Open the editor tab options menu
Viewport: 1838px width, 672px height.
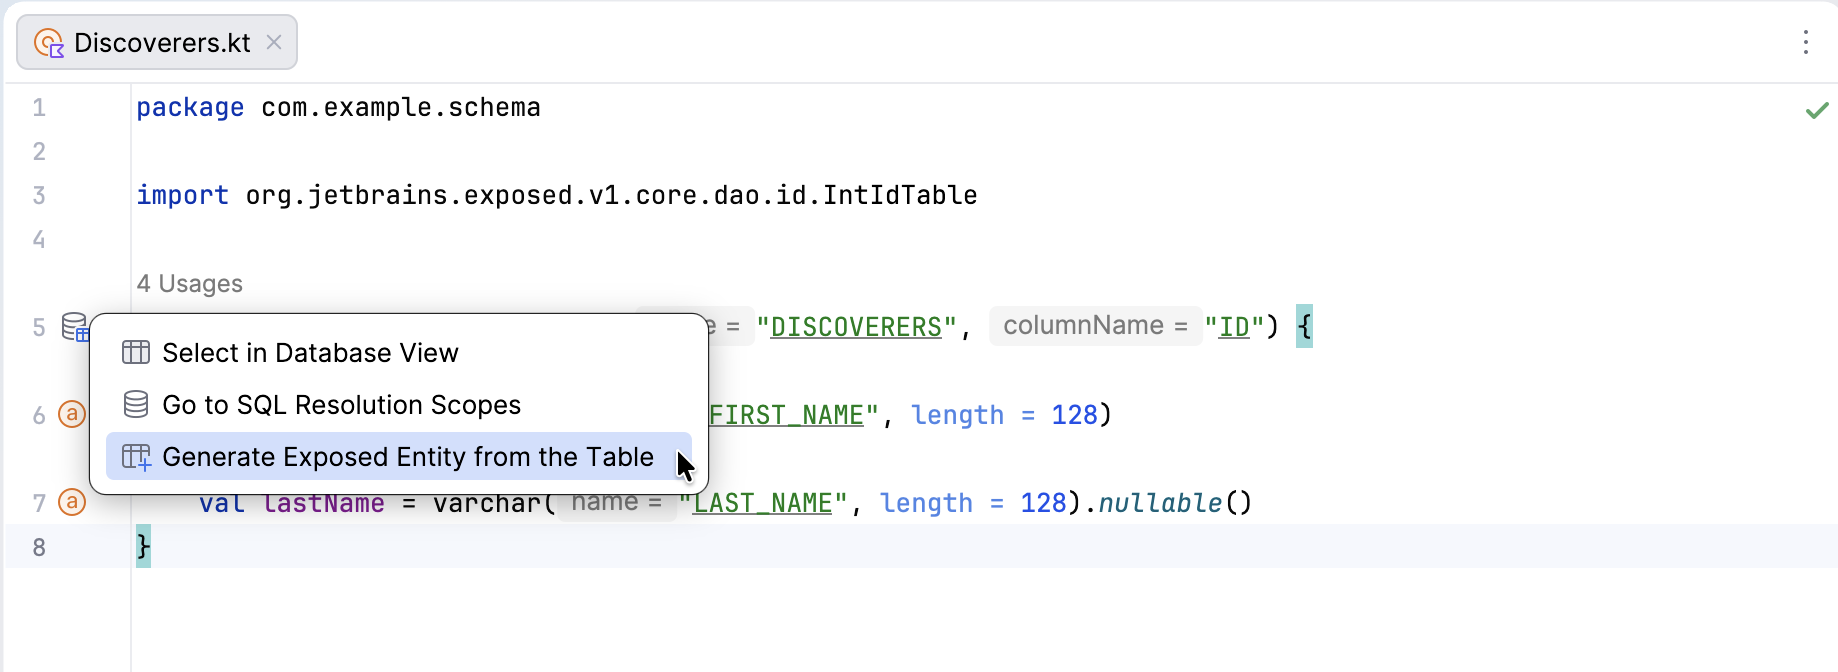click(1805, 42)
